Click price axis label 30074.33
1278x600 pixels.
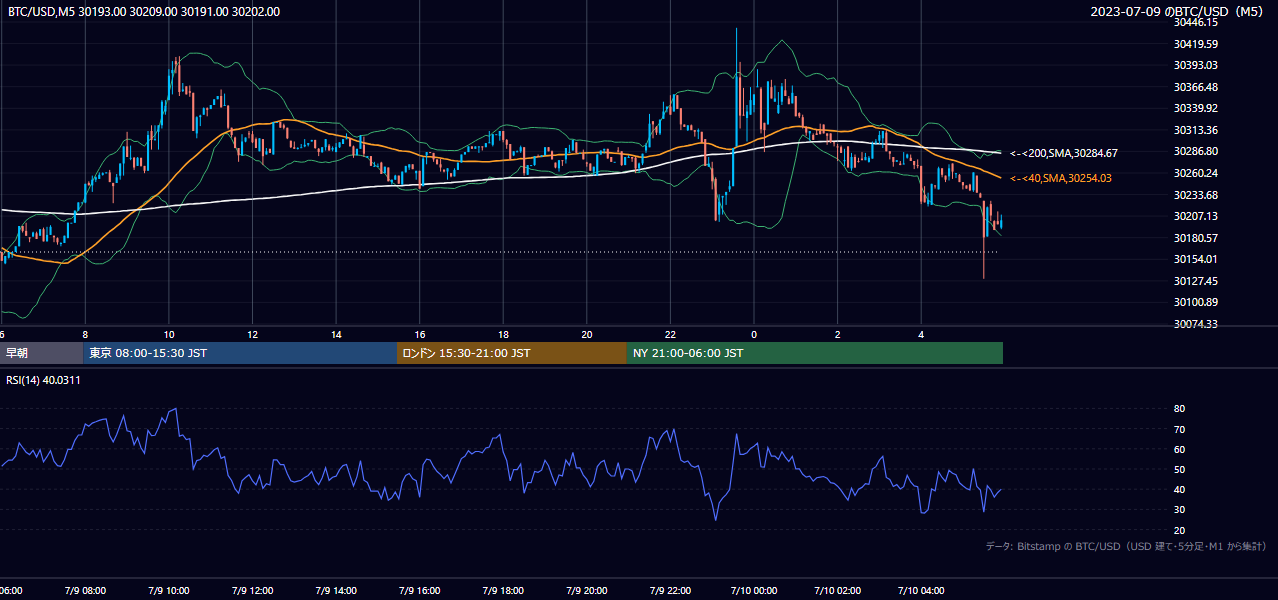click(x=1195, y=324)
